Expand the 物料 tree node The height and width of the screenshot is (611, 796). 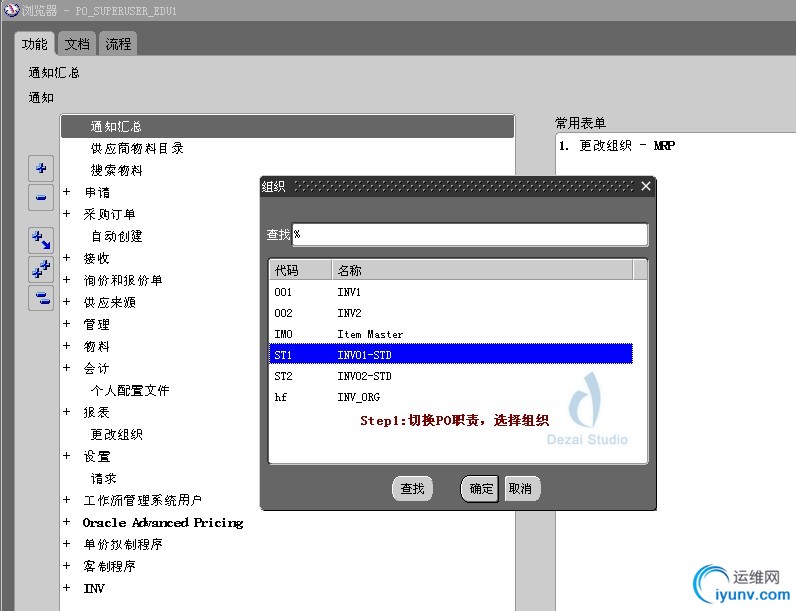[x=67, y=346]
